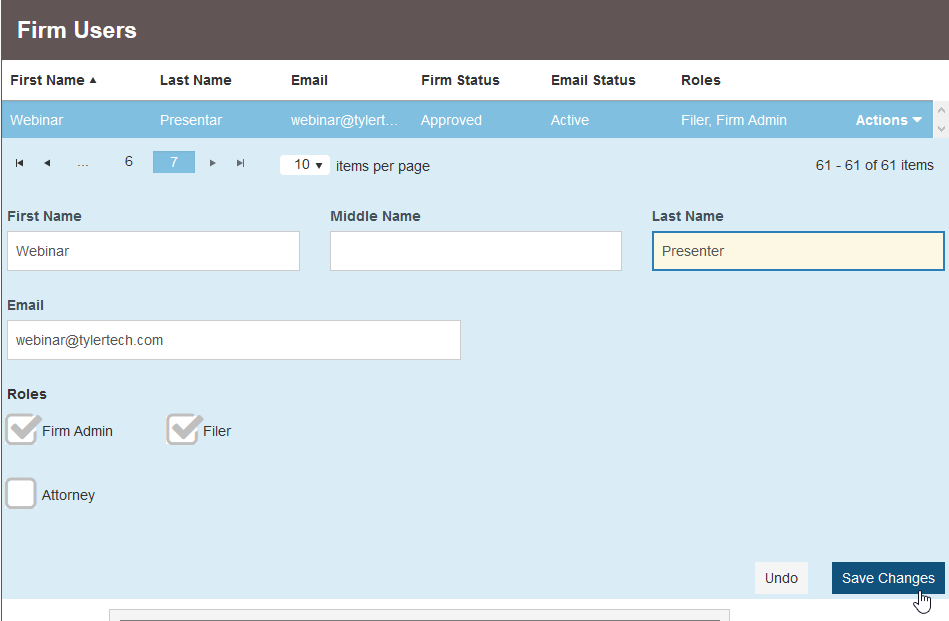Open the Actions dropdown for Webinar row
Image resolution: width=949 pixels, height=621 pixels.
tap(888, 120)
